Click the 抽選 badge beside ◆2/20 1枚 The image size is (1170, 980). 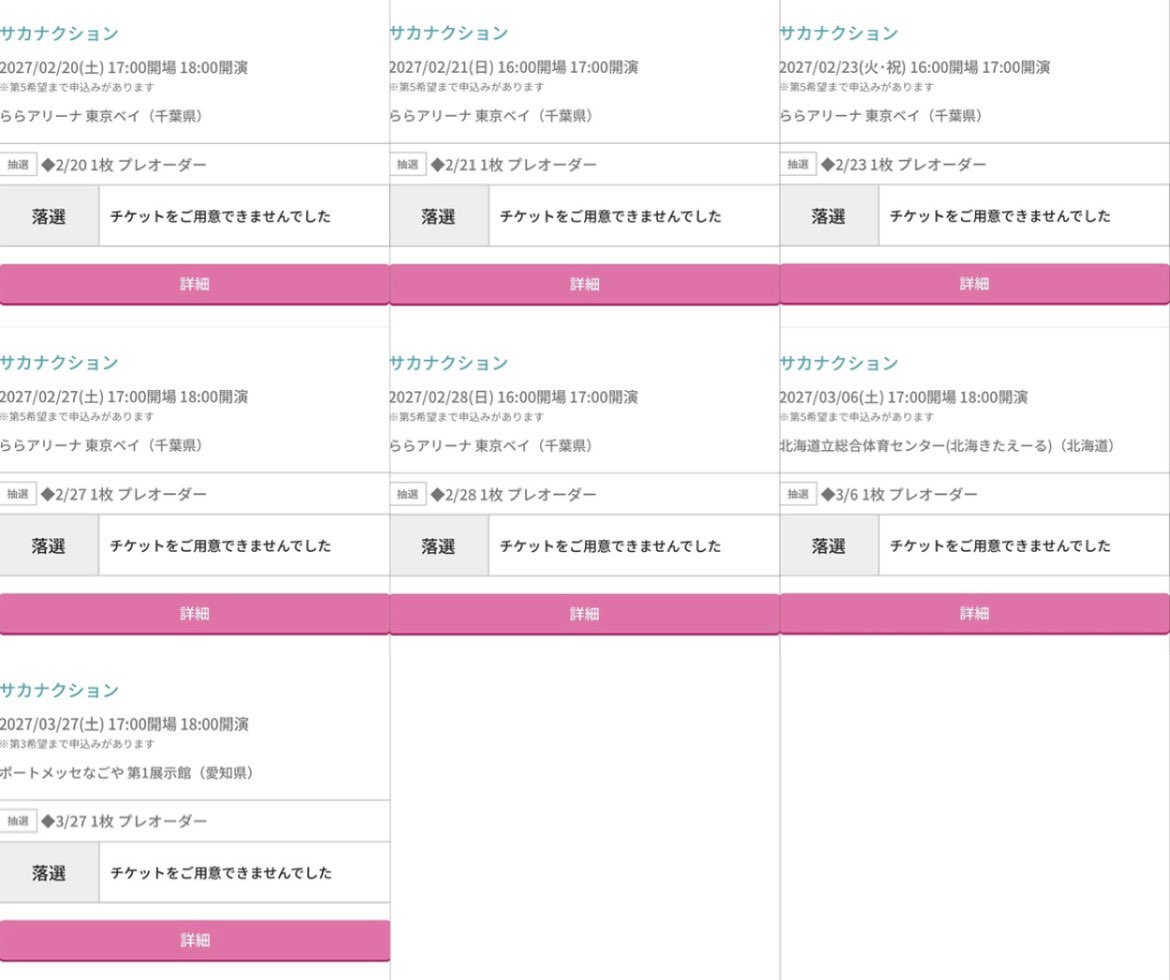(x=18, y=165)
